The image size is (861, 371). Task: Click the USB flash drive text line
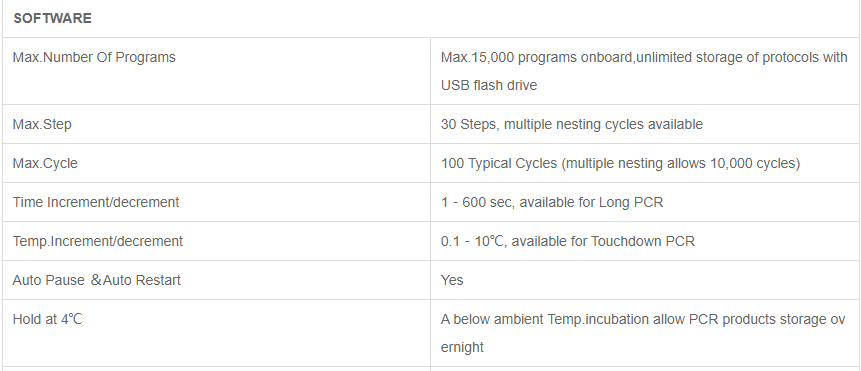[489, 86]
